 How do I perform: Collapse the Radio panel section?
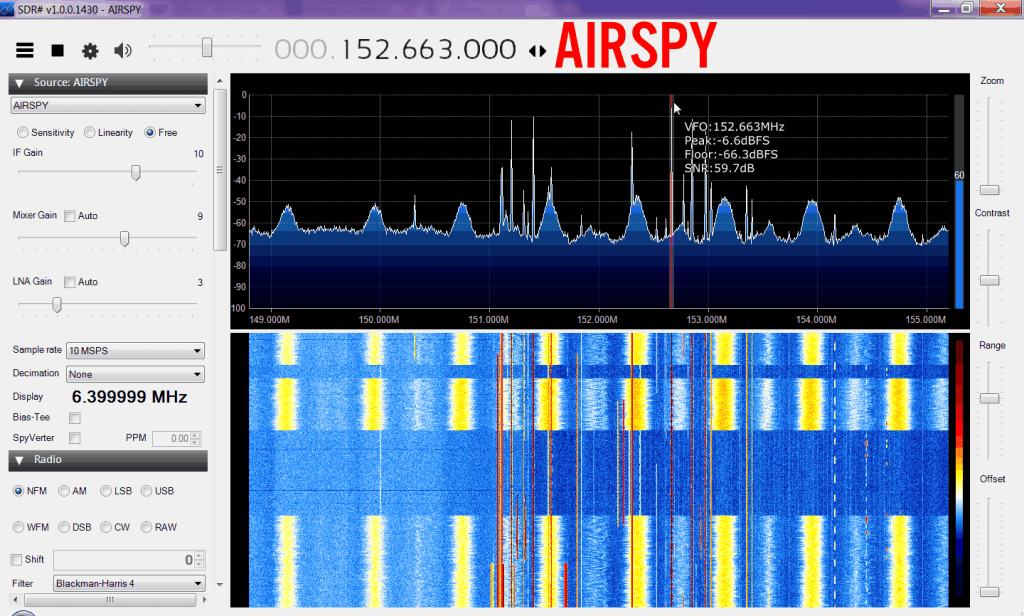point(19,460)
